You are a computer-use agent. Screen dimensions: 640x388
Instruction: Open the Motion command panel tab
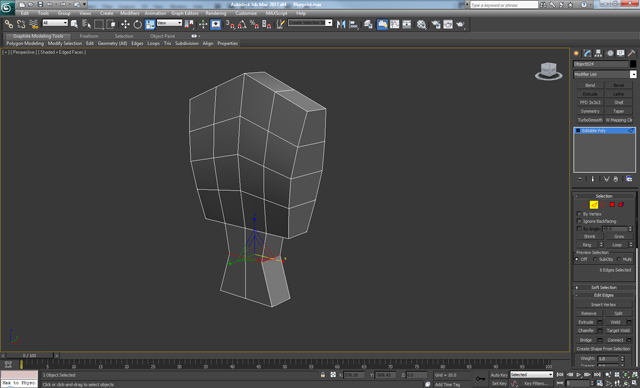pyautogui.click(x=610, y=53)
